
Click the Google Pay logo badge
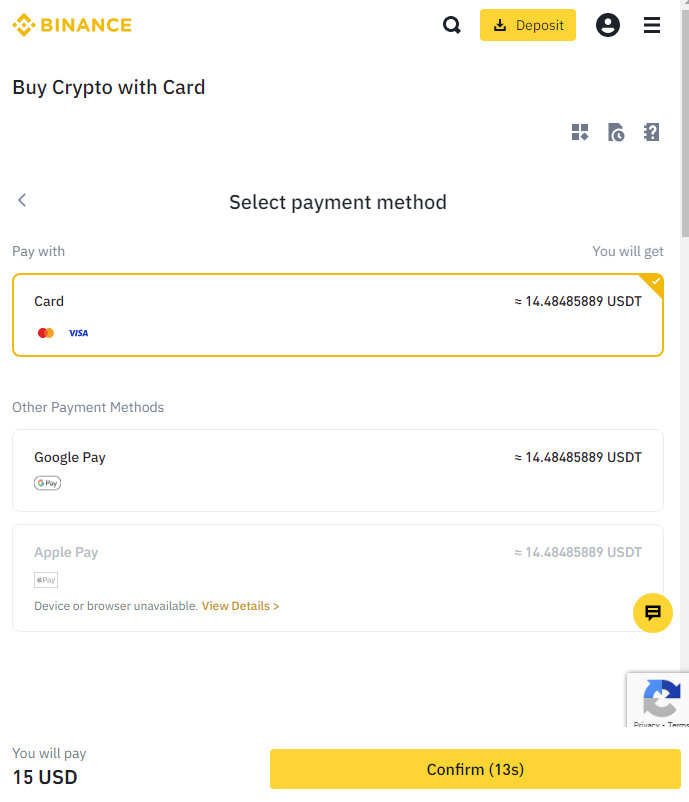tap(47, 483)
